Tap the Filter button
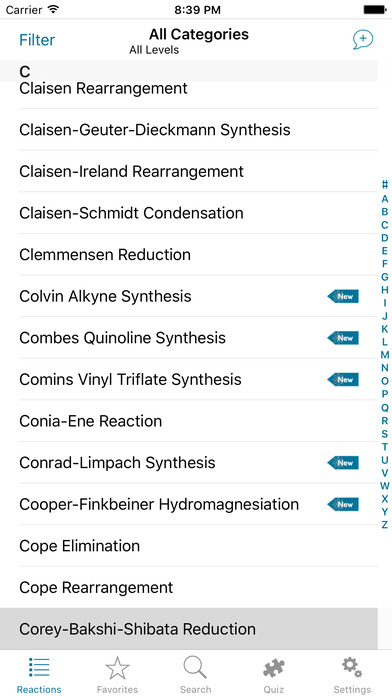The image size is (392, 696). click(x=37, y=40)
